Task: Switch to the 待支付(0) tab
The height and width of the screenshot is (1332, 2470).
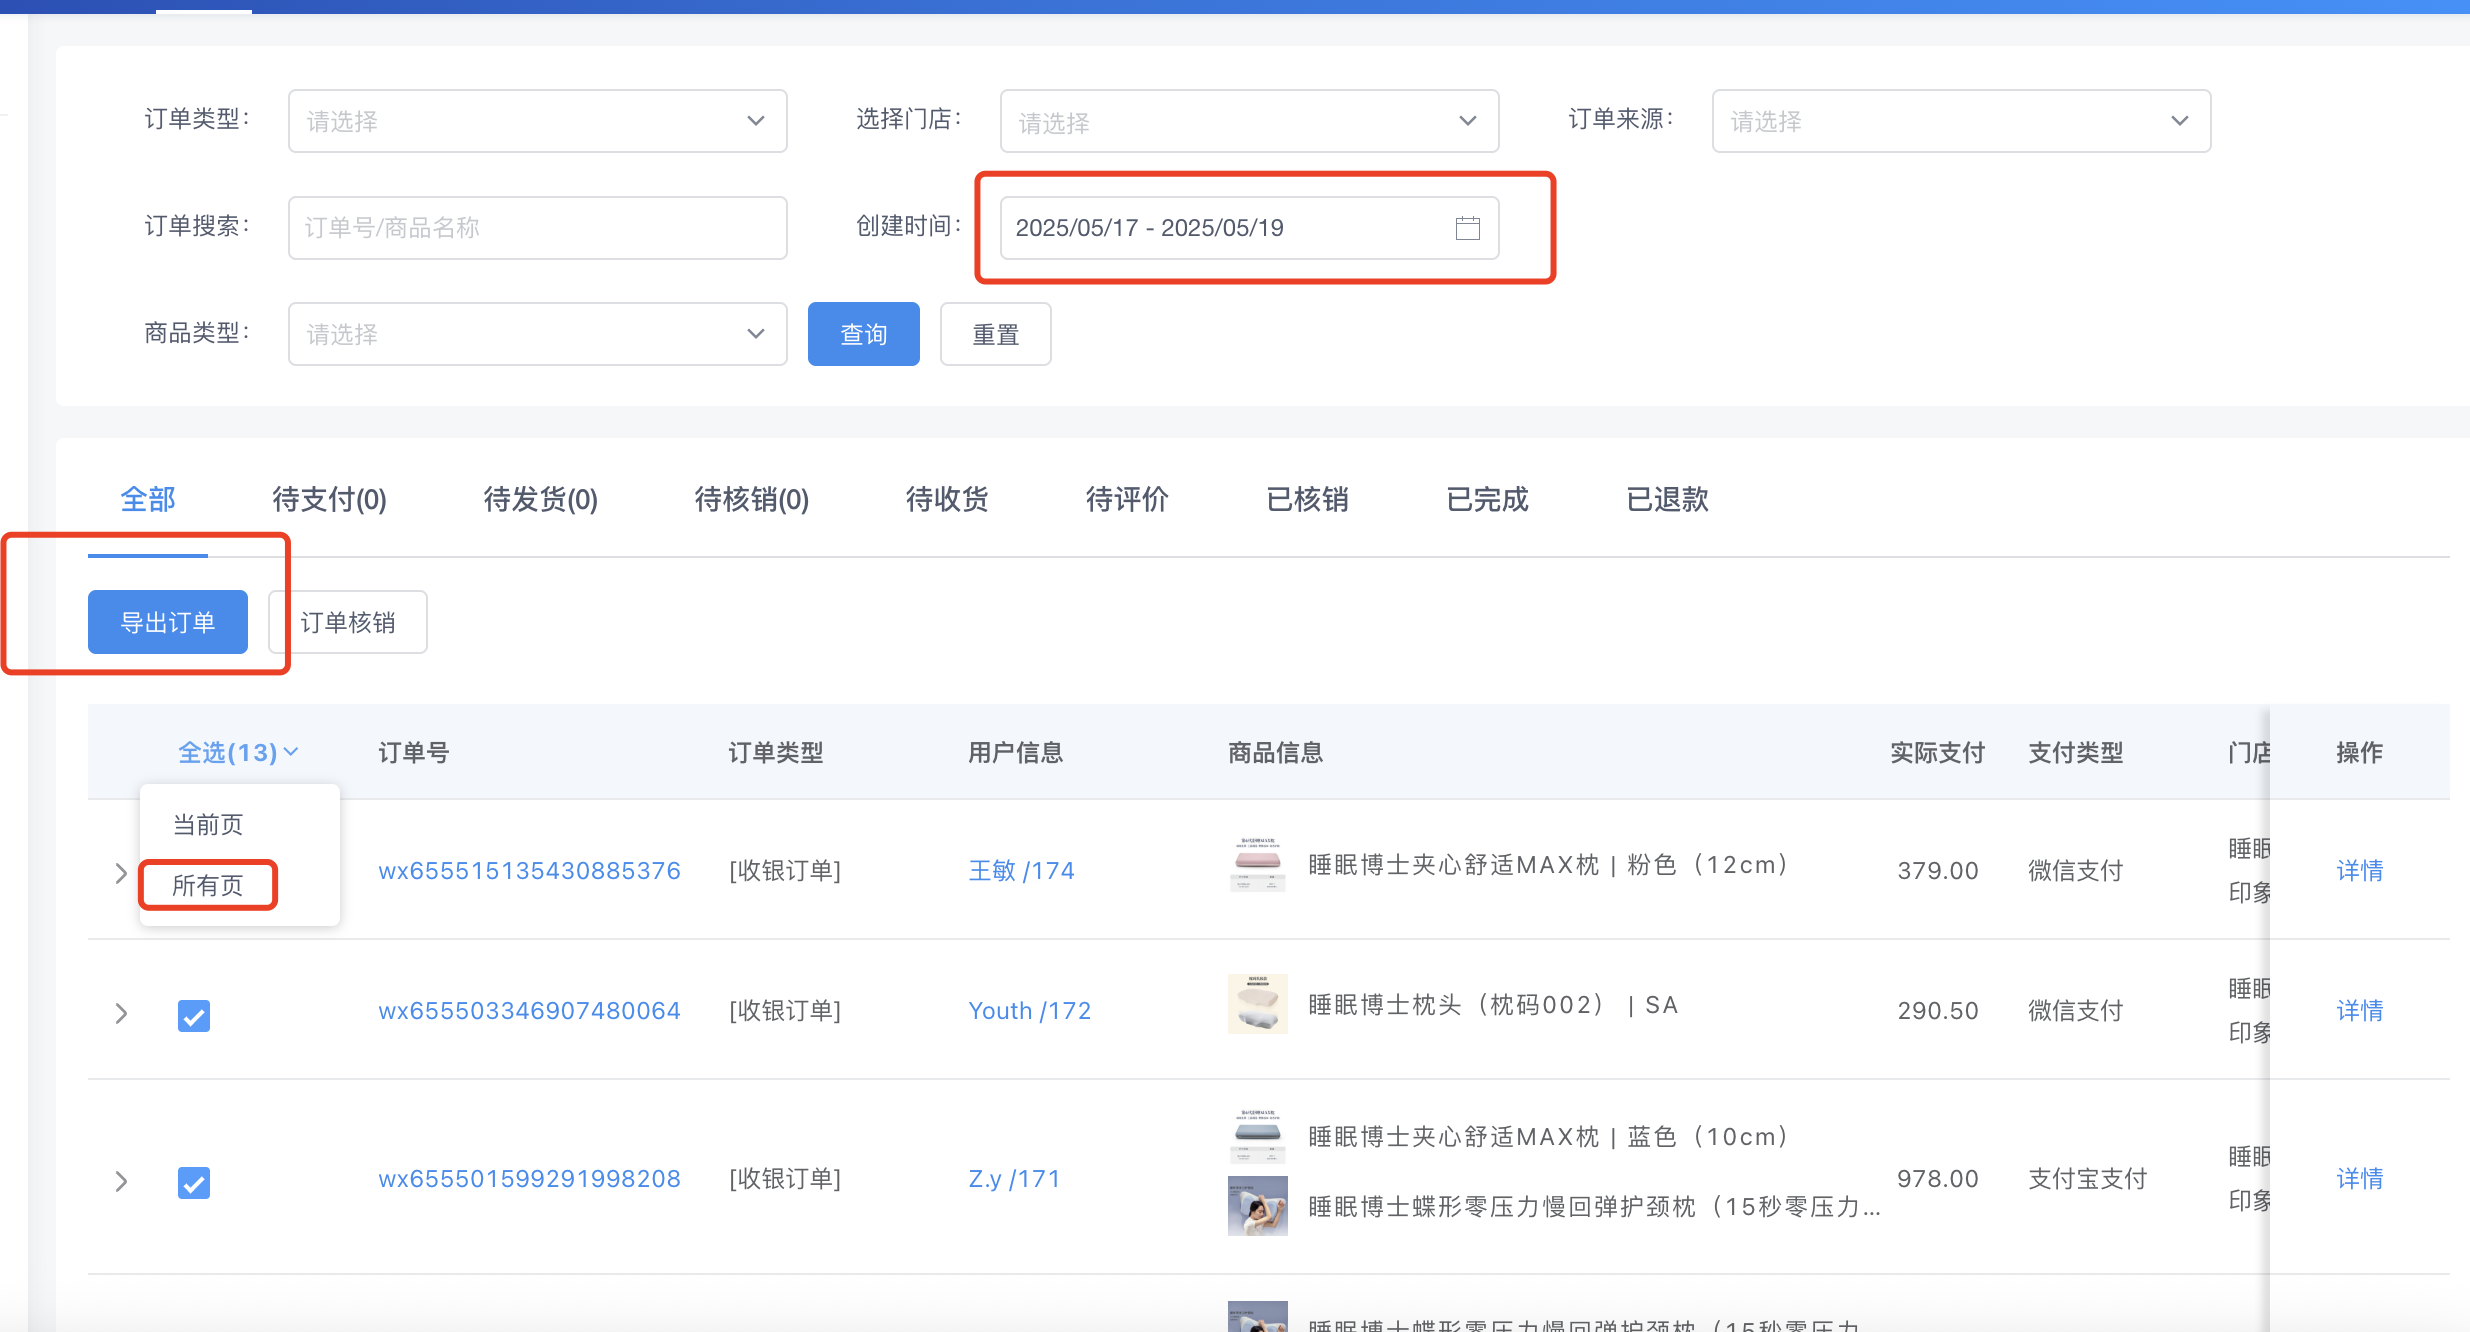Action: click(329, 499)
